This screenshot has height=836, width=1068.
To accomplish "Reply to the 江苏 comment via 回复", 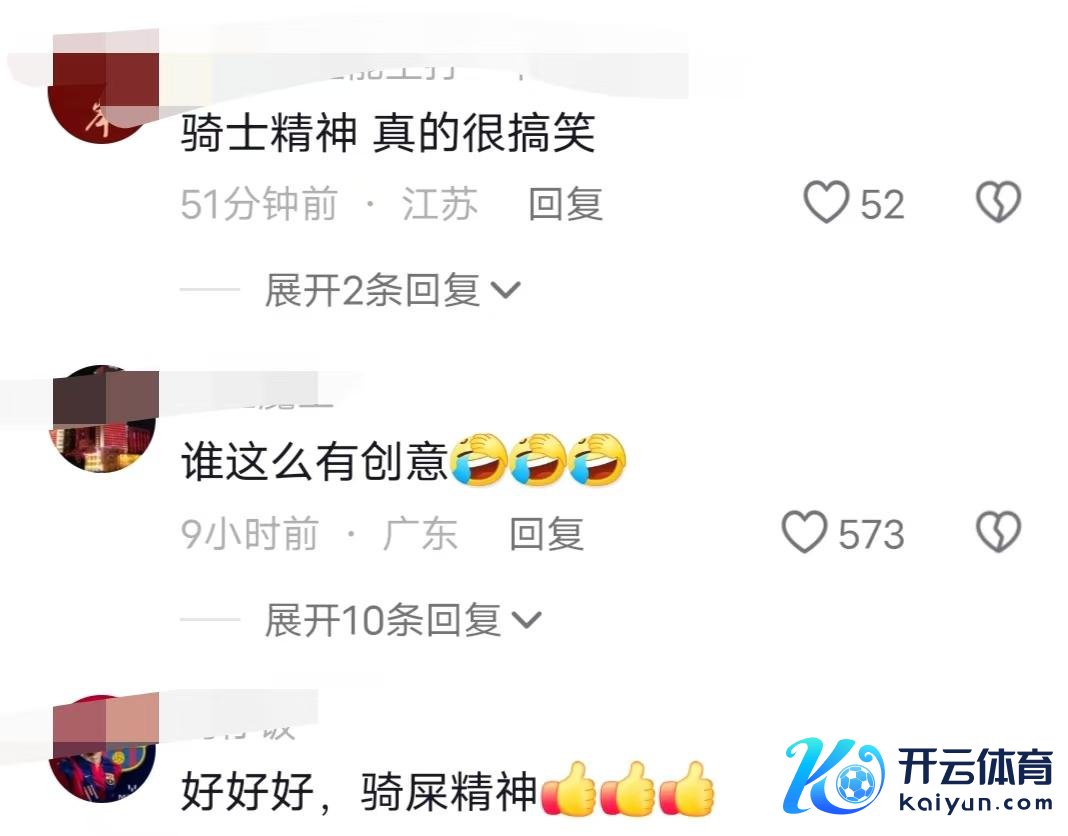I will tap(565, 204).
